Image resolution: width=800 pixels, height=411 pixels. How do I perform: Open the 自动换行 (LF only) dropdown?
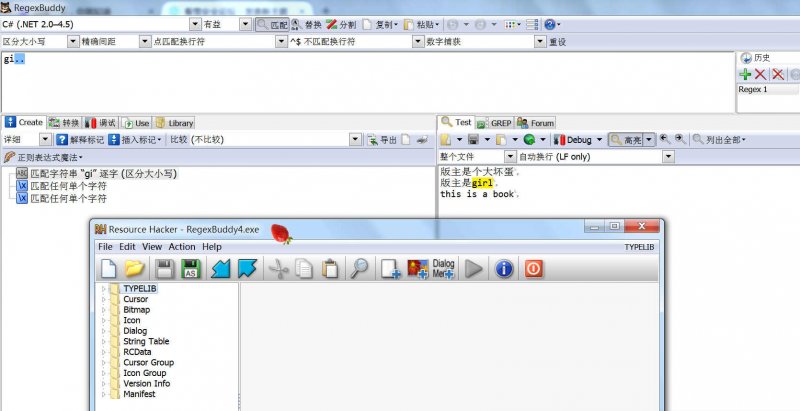pos(668,157)
